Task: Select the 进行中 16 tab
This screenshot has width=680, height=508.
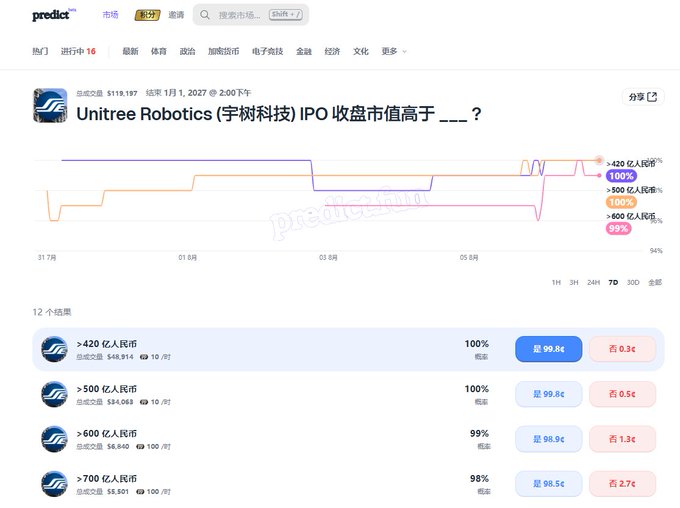Action: tap(78, 51)
